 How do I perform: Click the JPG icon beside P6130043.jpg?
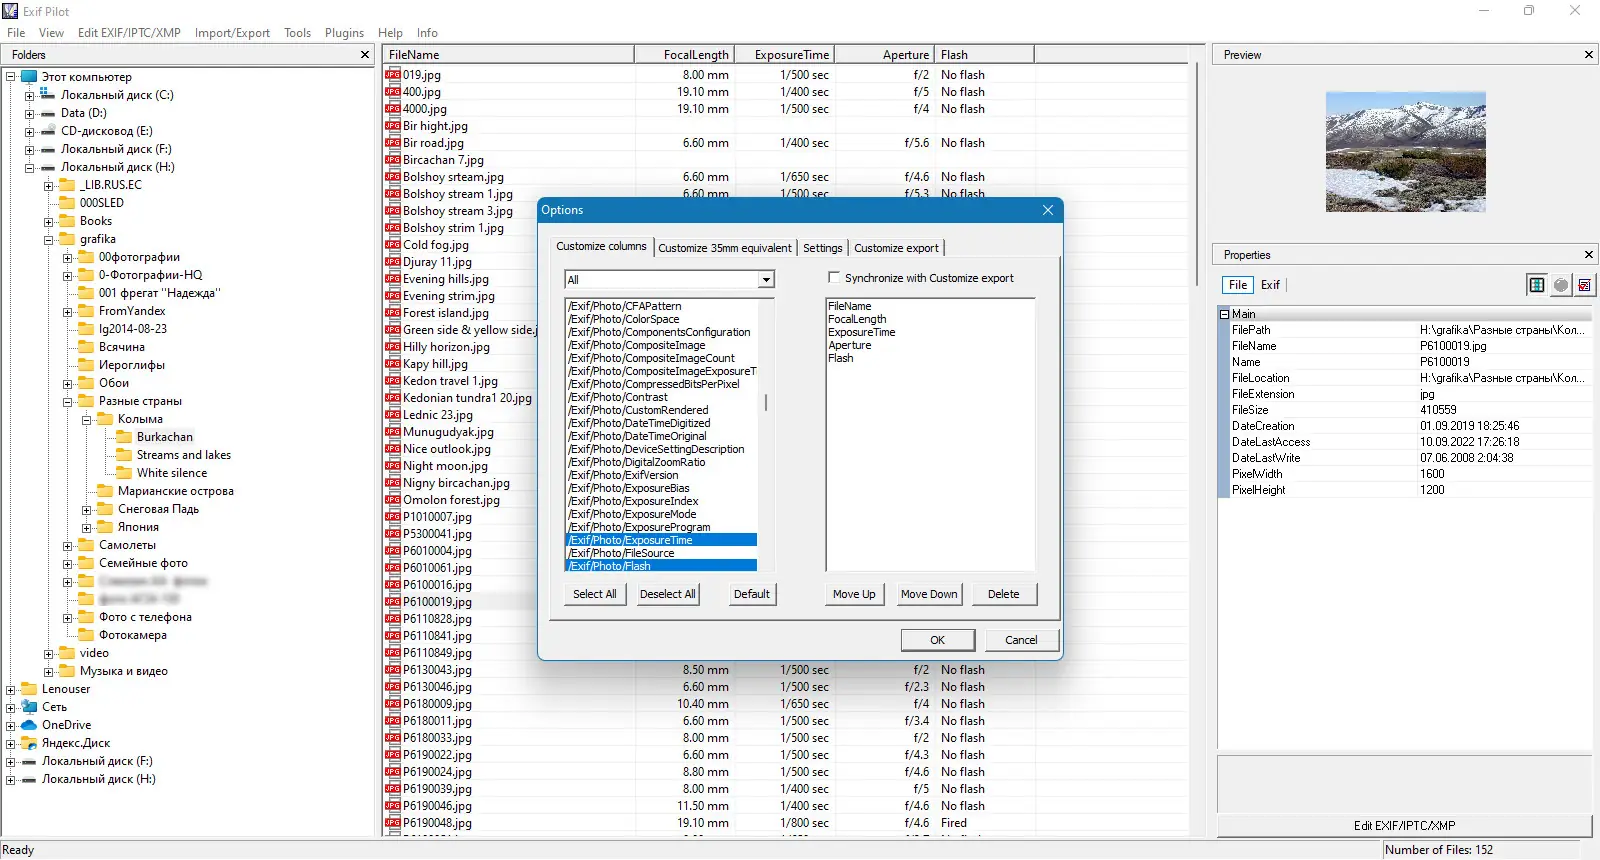(393, 670)
